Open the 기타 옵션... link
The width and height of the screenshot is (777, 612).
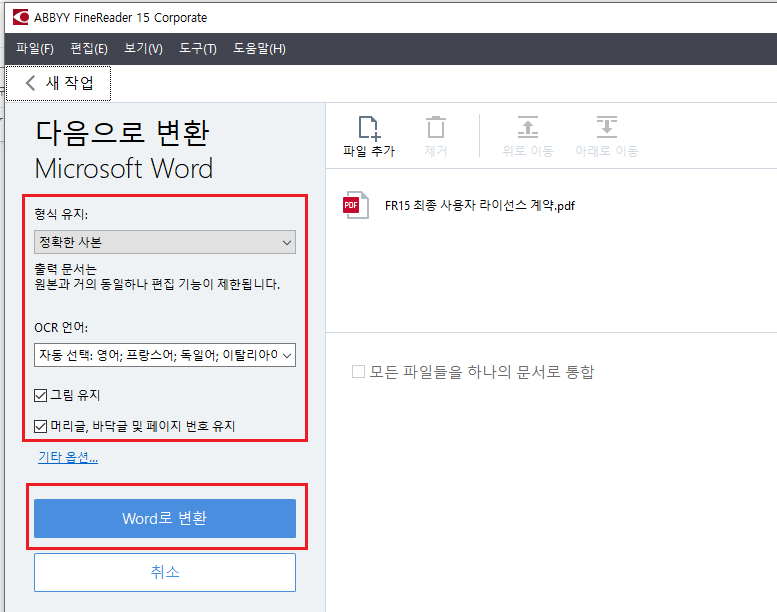68,457
